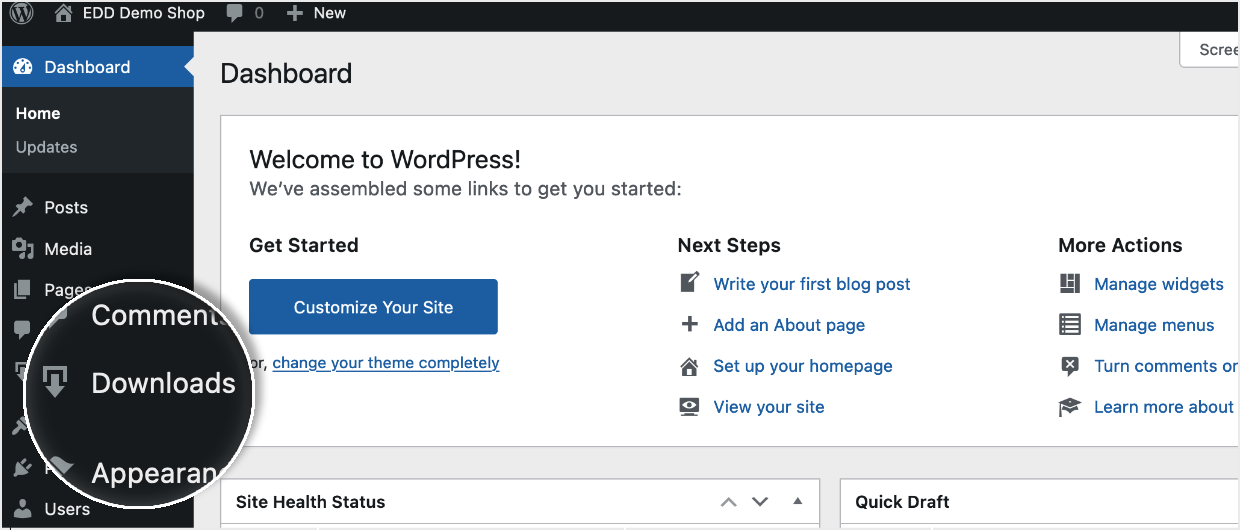Open the Write your first blog post link
This screenshot has height=530, width=1240.
[811, 284]
